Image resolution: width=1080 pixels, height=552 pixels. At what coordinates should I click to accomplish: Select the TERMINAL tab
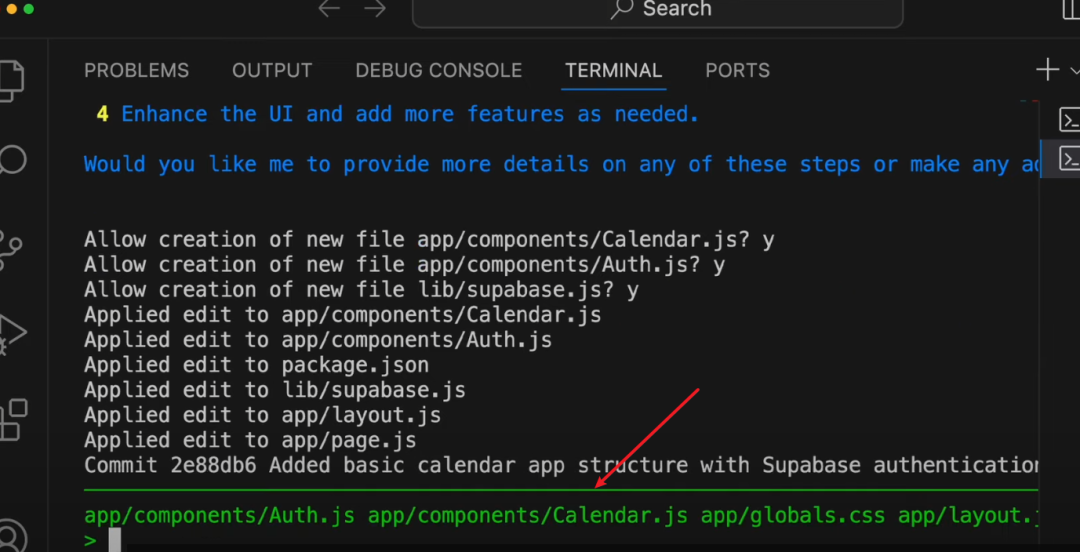coord(614,70)
